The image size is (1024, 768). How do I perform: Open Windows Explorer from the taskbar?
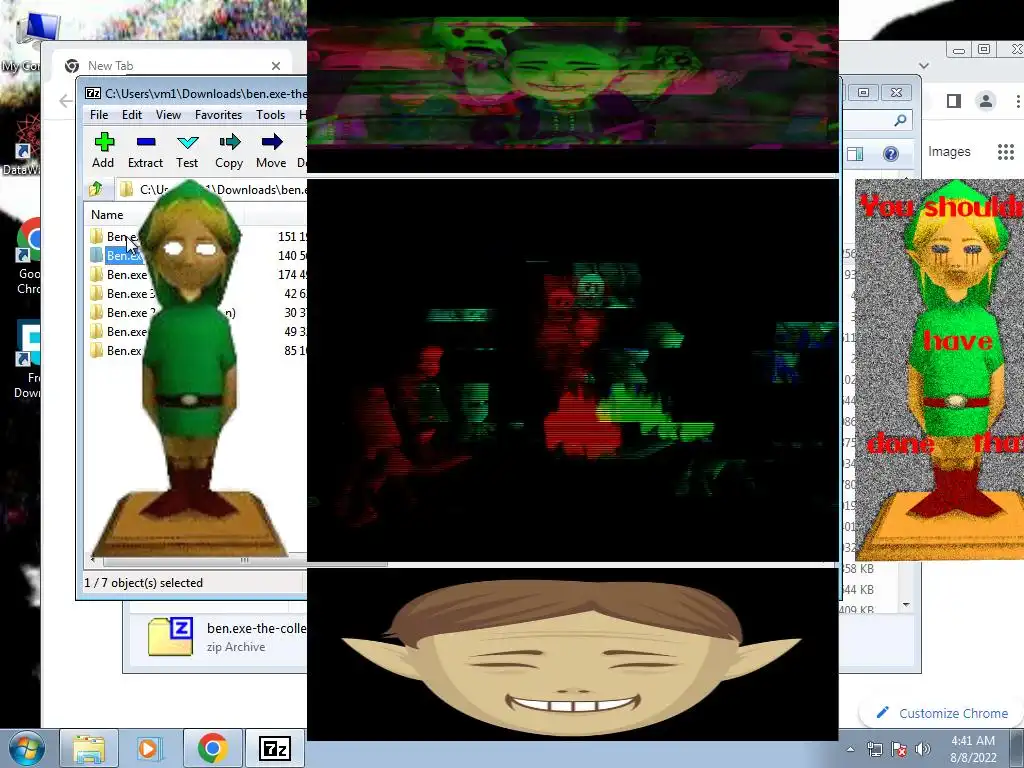pyautogui.click(x=89, y=748)
